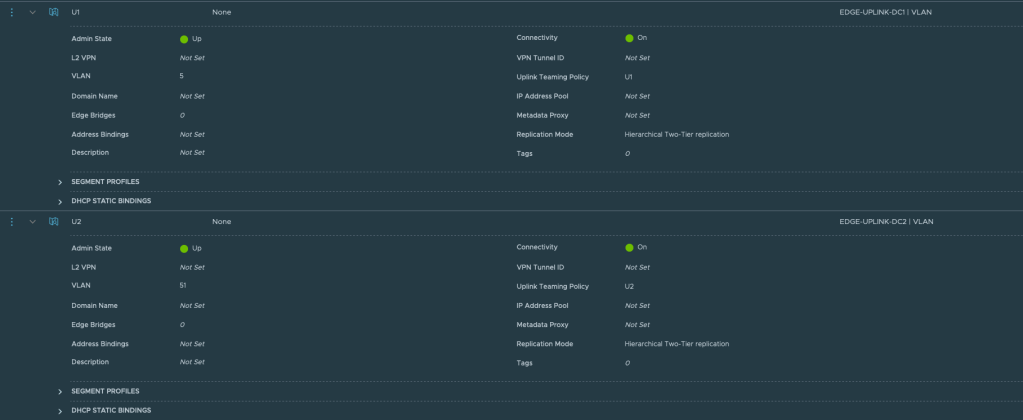Open the three-dot actions menu for U2

[x=12, y=221]
